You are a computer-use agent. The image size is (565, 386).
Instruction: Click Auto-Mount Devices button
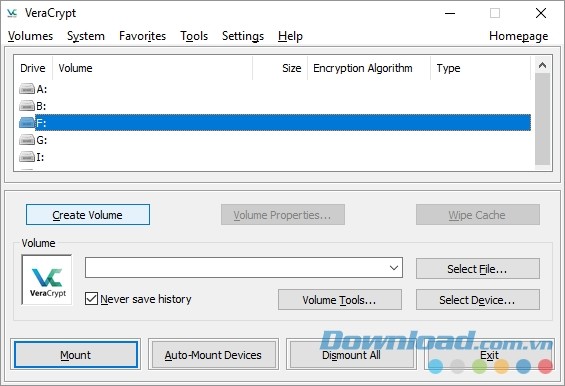(213, 355)
